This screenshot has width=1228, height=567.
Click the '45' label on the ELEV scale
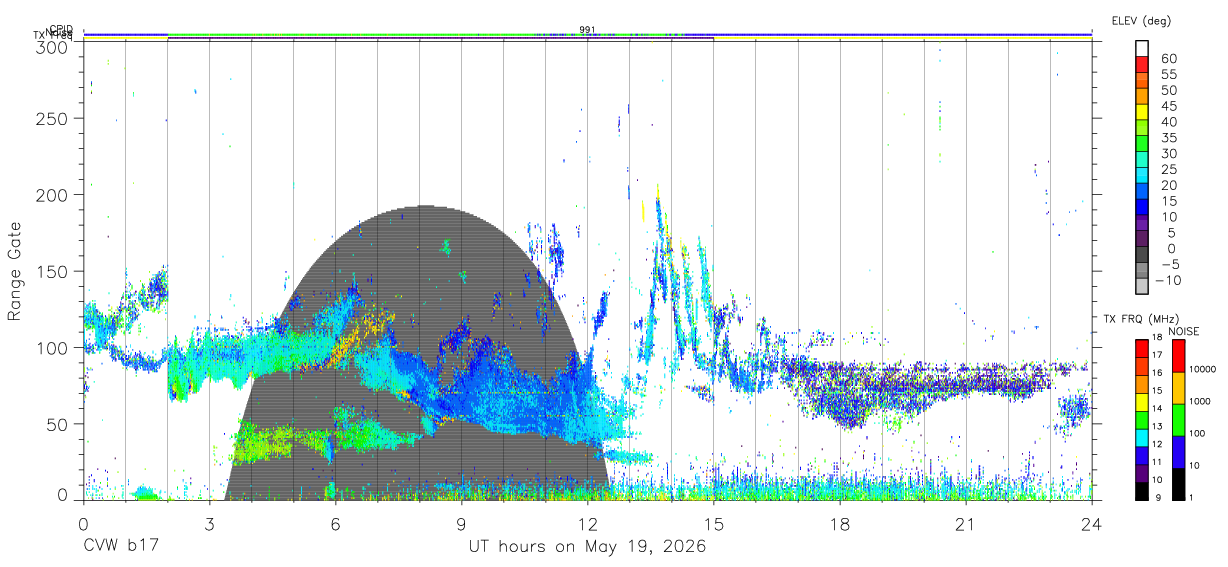1168,106
